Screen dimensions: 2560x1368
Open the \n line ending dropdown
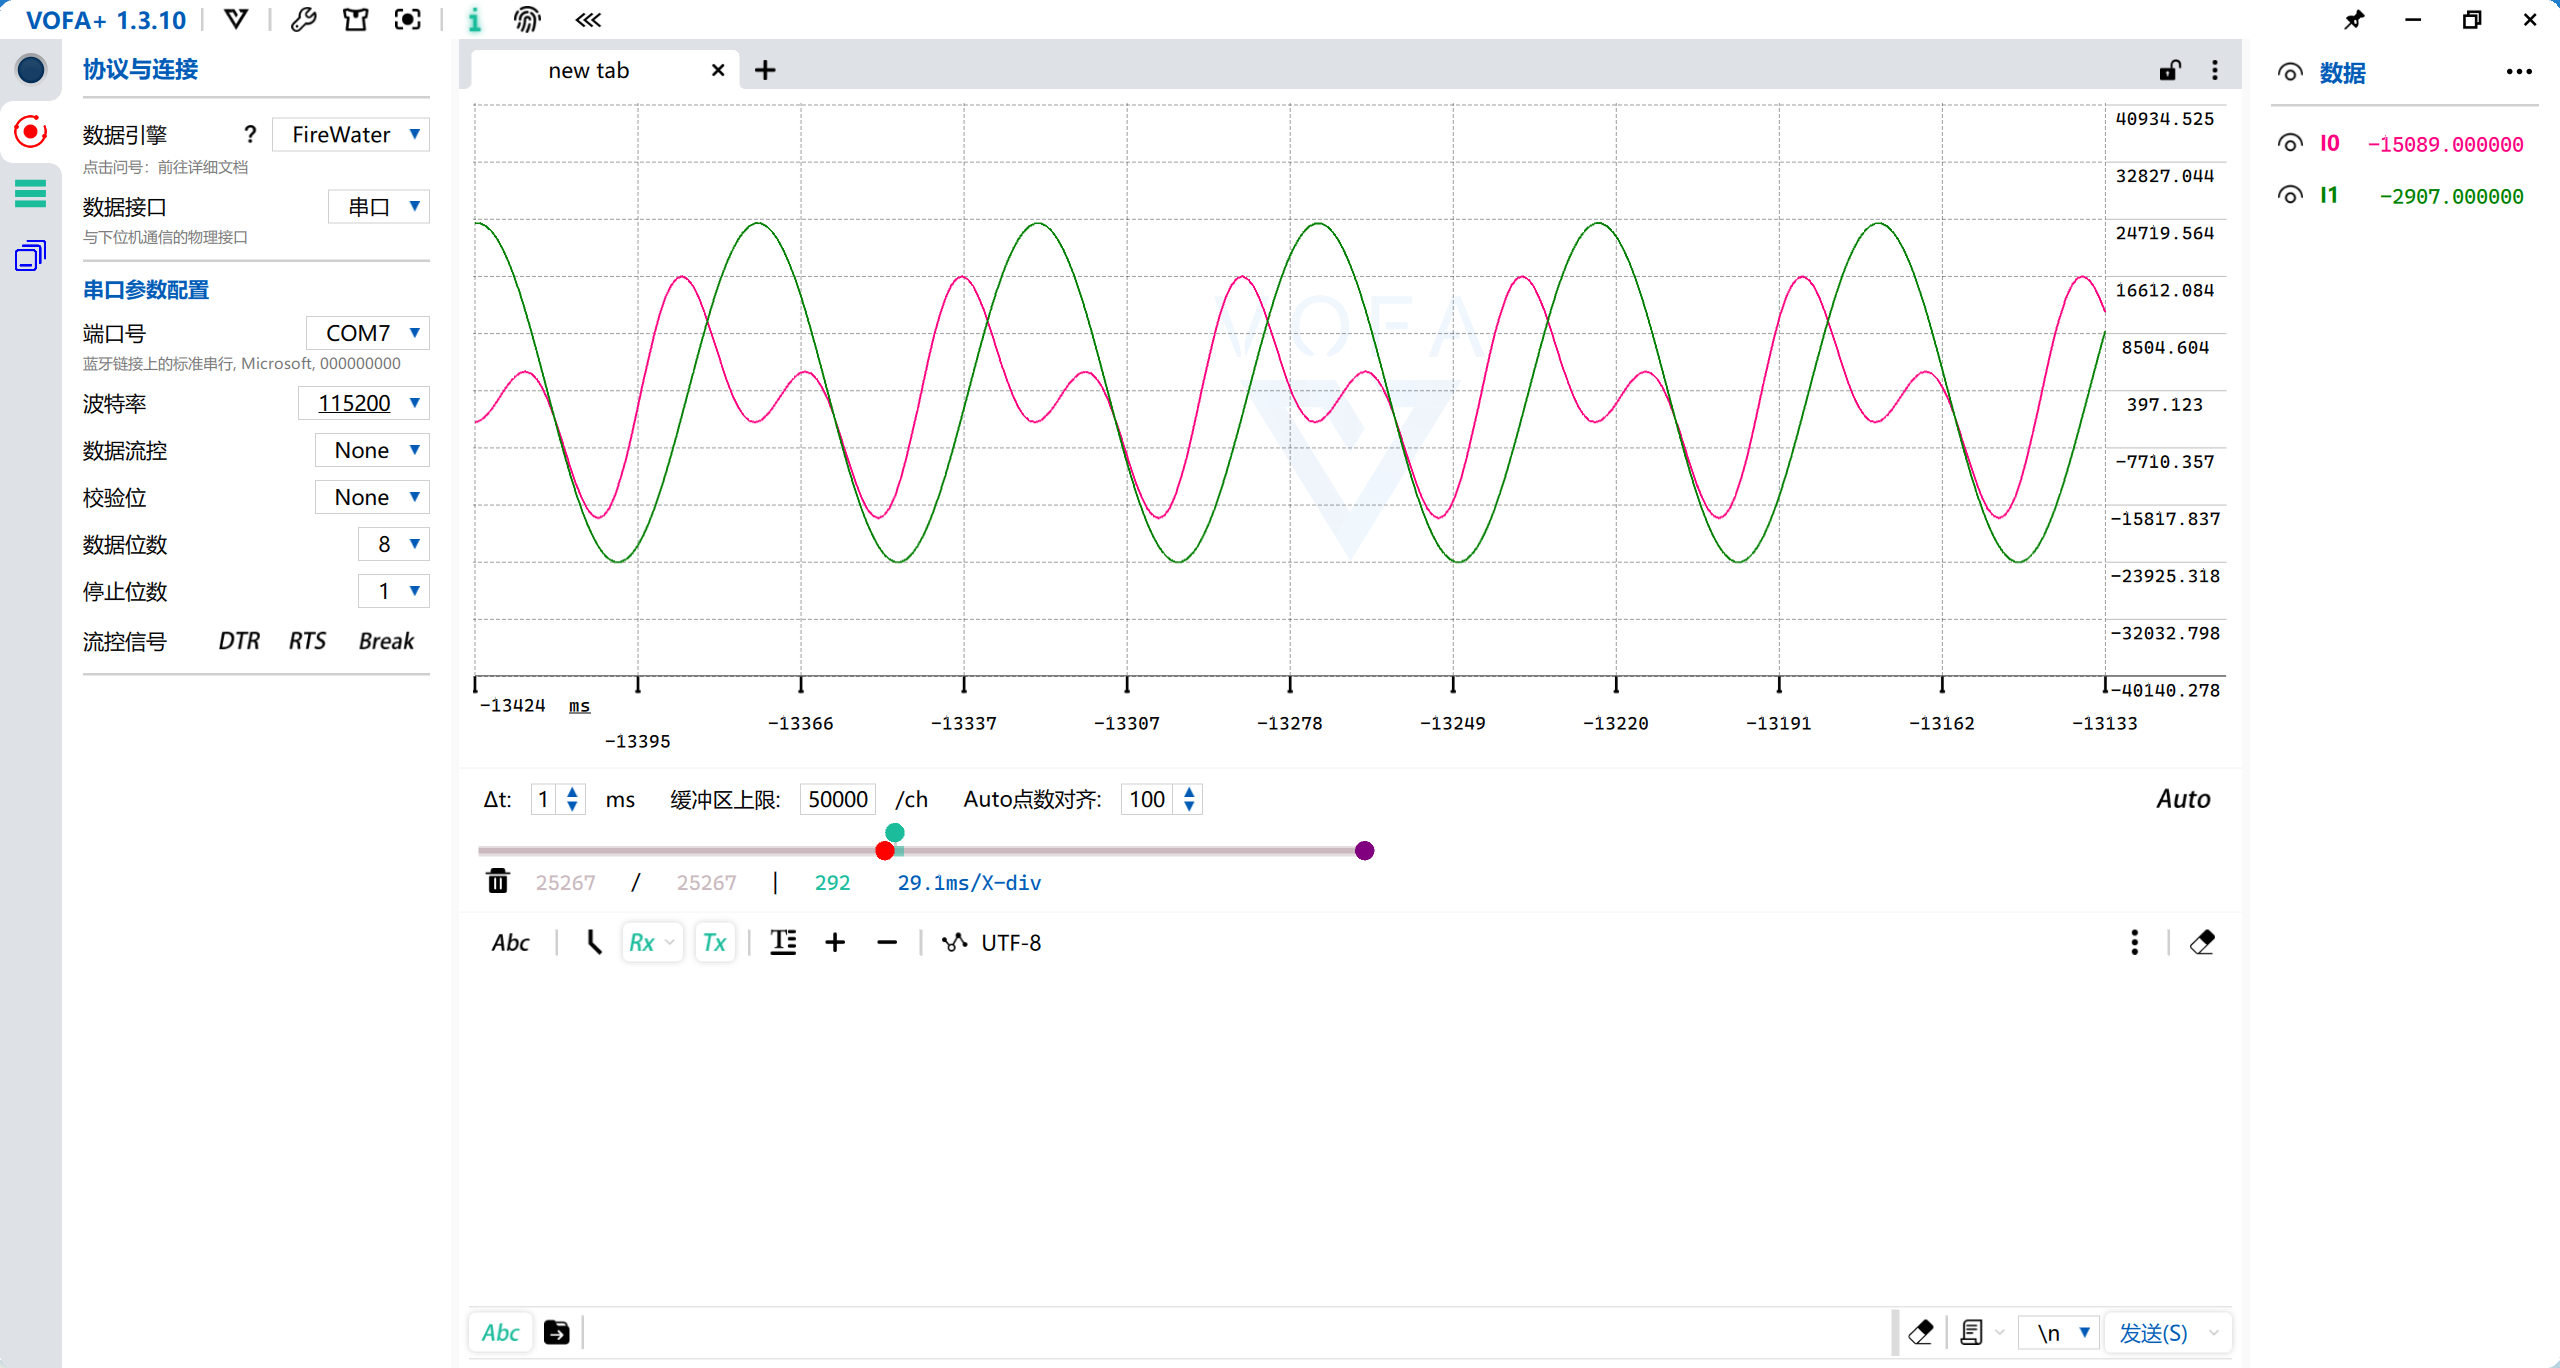[2060, 1332]
